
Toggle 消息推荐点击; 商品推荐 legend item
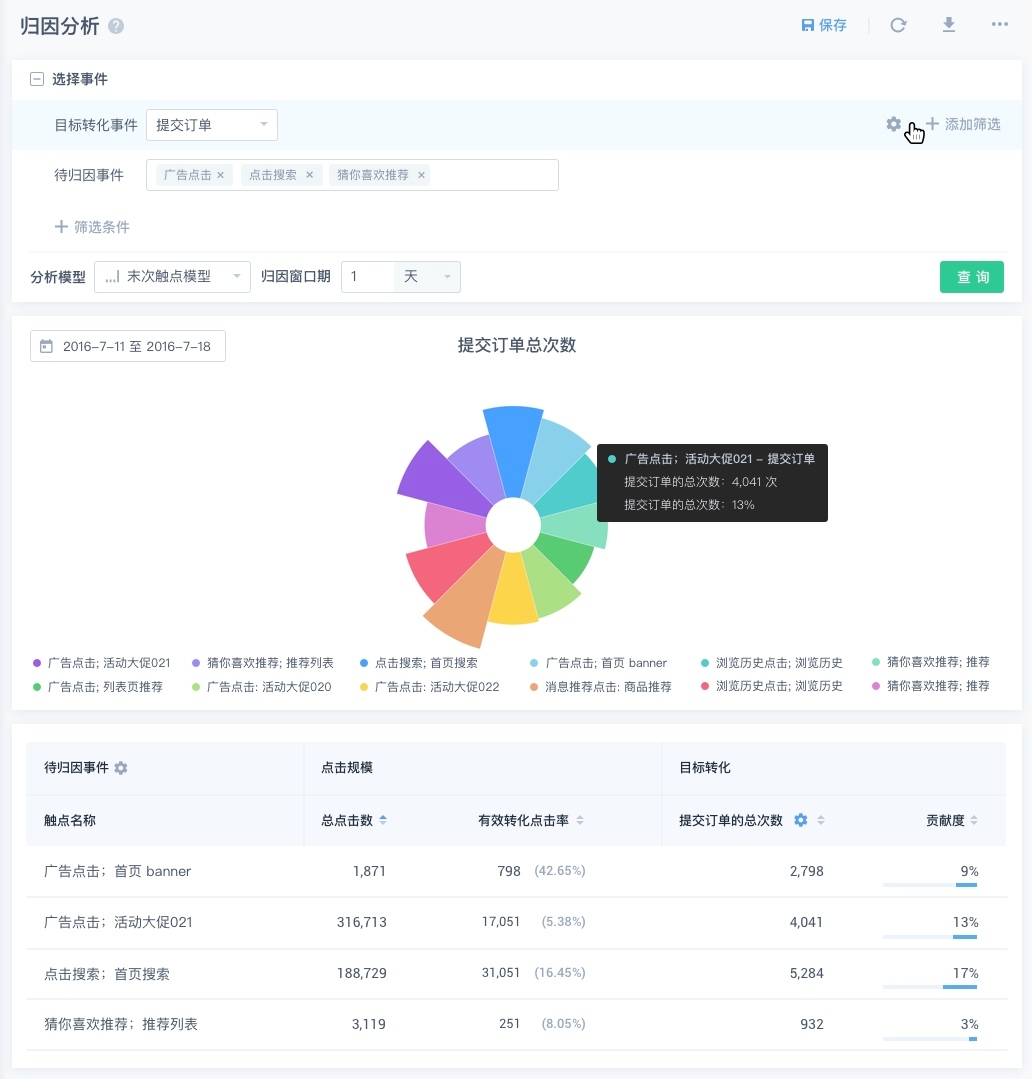[x=601, y=687]
